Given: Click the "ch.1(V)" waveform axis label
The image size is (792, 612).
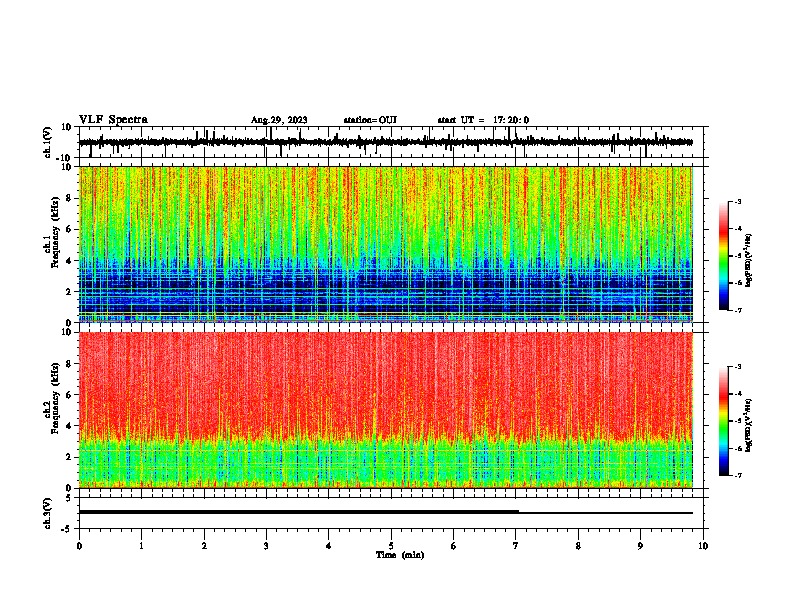Looking at the screenshot, I should pyautogui.click(x=48, y=142).
